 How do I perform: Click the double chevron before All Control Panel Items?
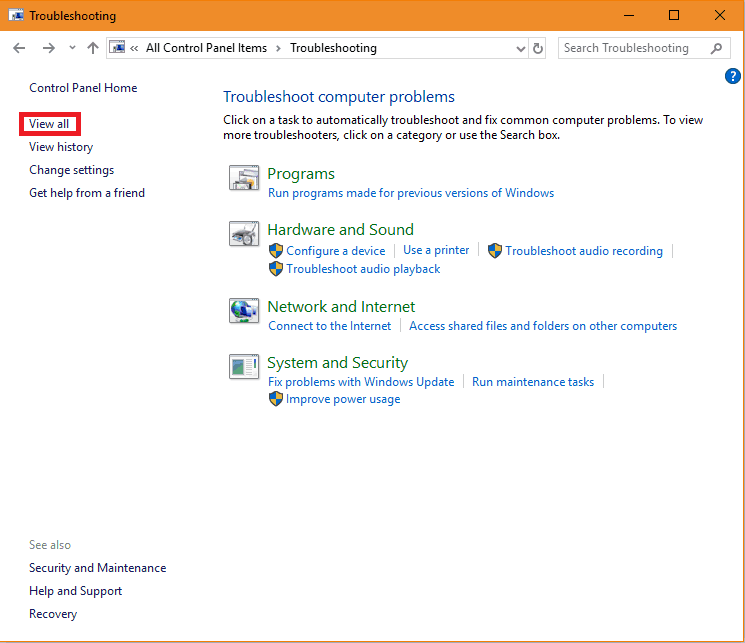[x=134, y=48]
